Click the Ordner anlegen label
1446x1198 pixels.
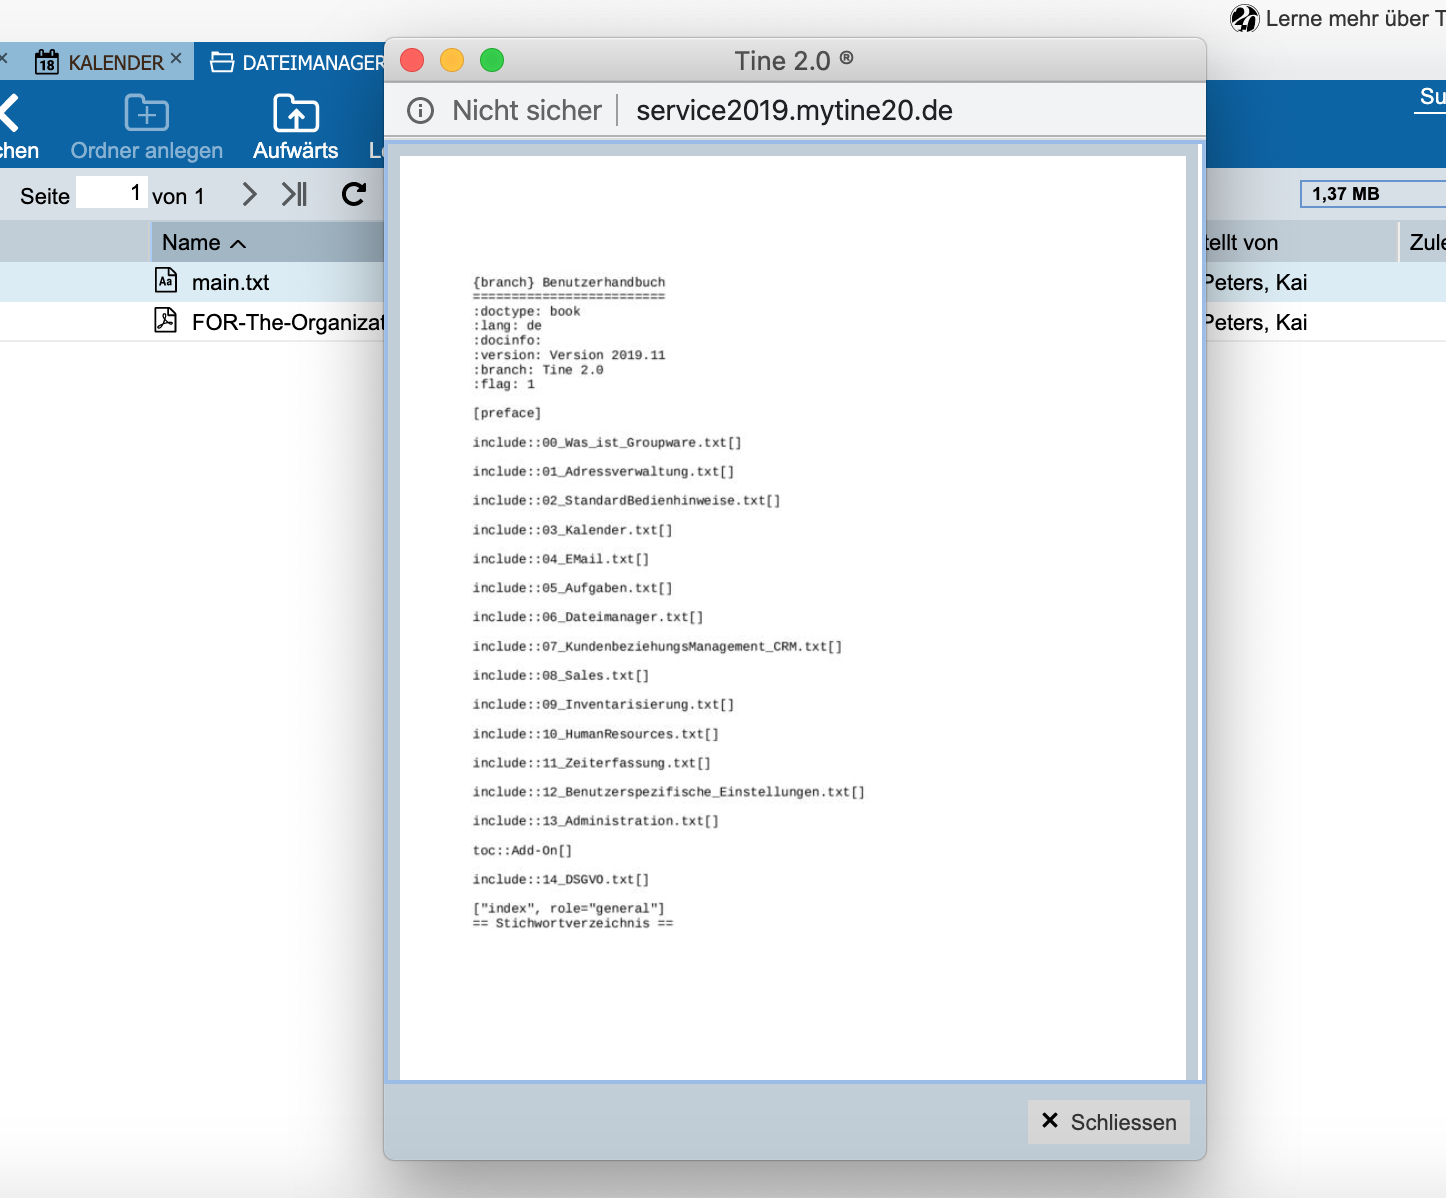[x=147, y=151]
